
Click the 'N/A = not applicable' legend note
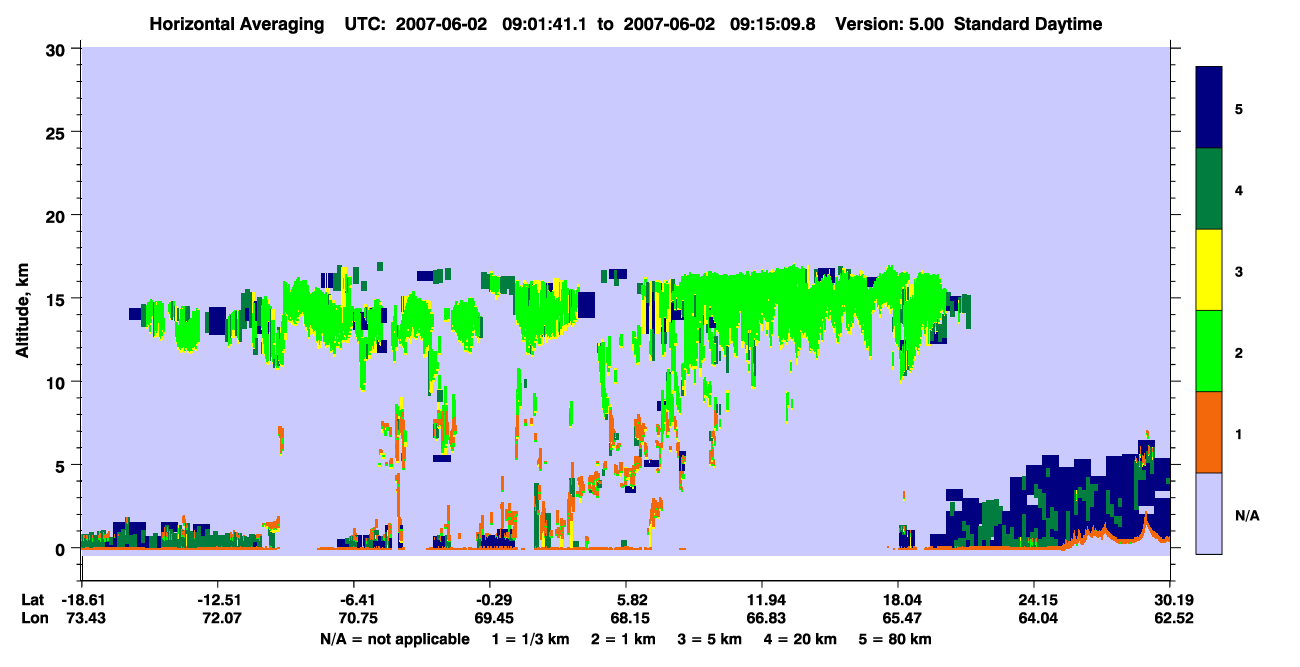click(395, 639)
